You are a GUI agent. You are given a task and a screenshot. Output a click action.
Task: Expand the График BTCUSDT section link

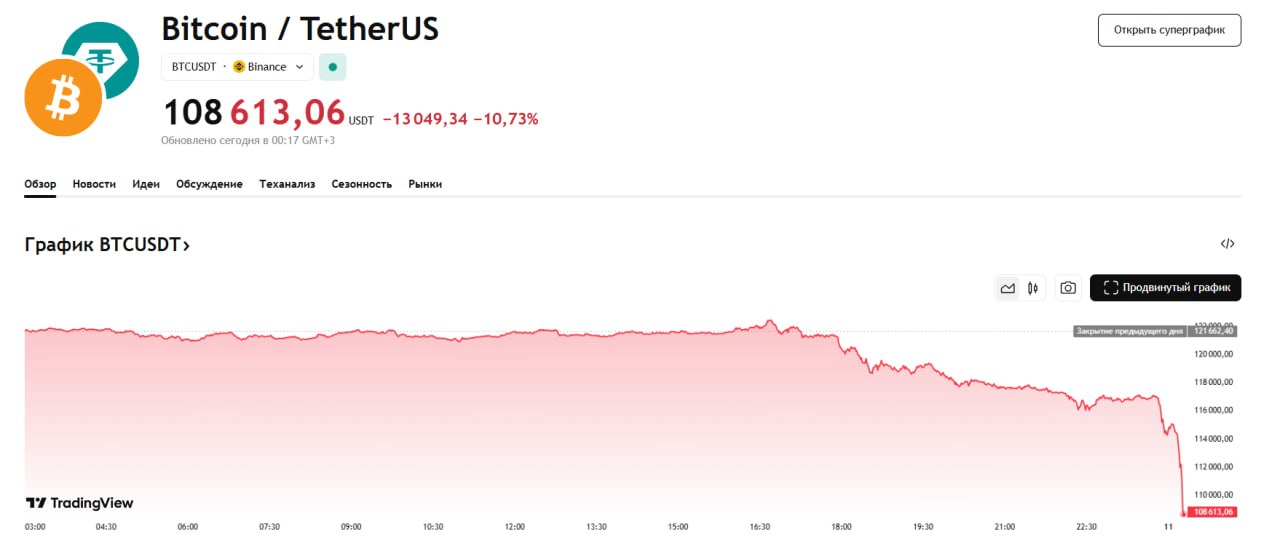(x=107, y=245)
